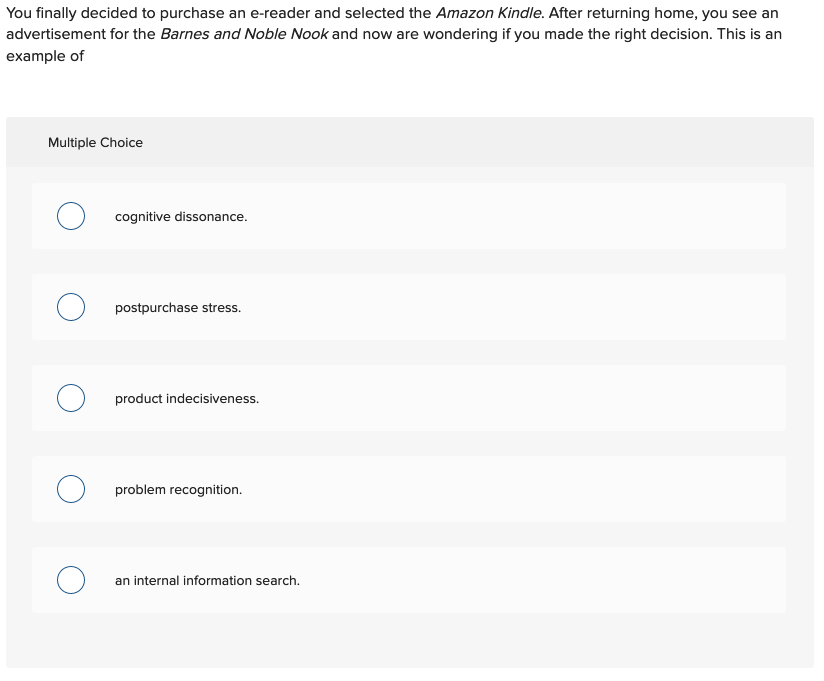824x681 pixels.
Task: Select the internal information search radio button
Action: [x=70, y=580]
